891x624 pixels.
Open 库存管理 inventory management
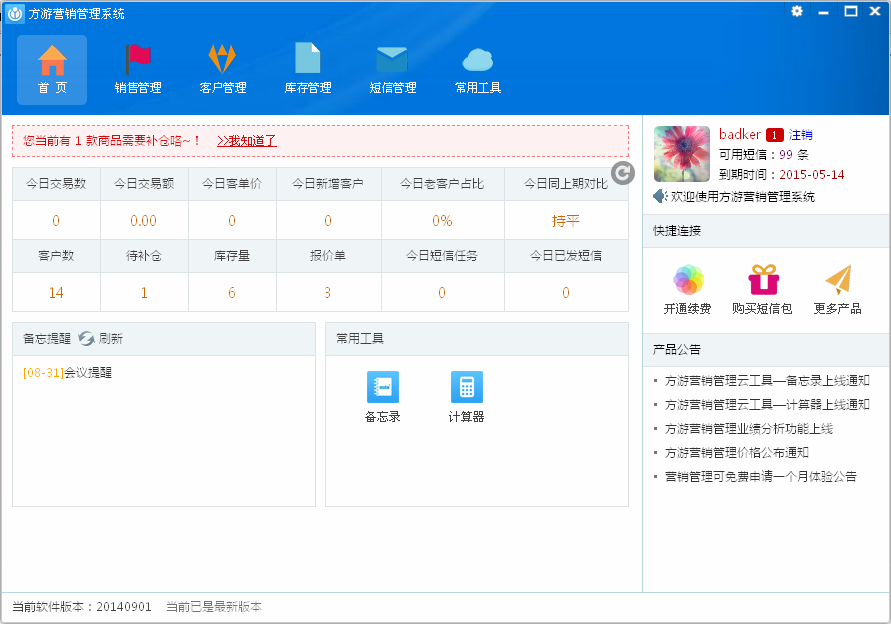click(x=308, y=70)
